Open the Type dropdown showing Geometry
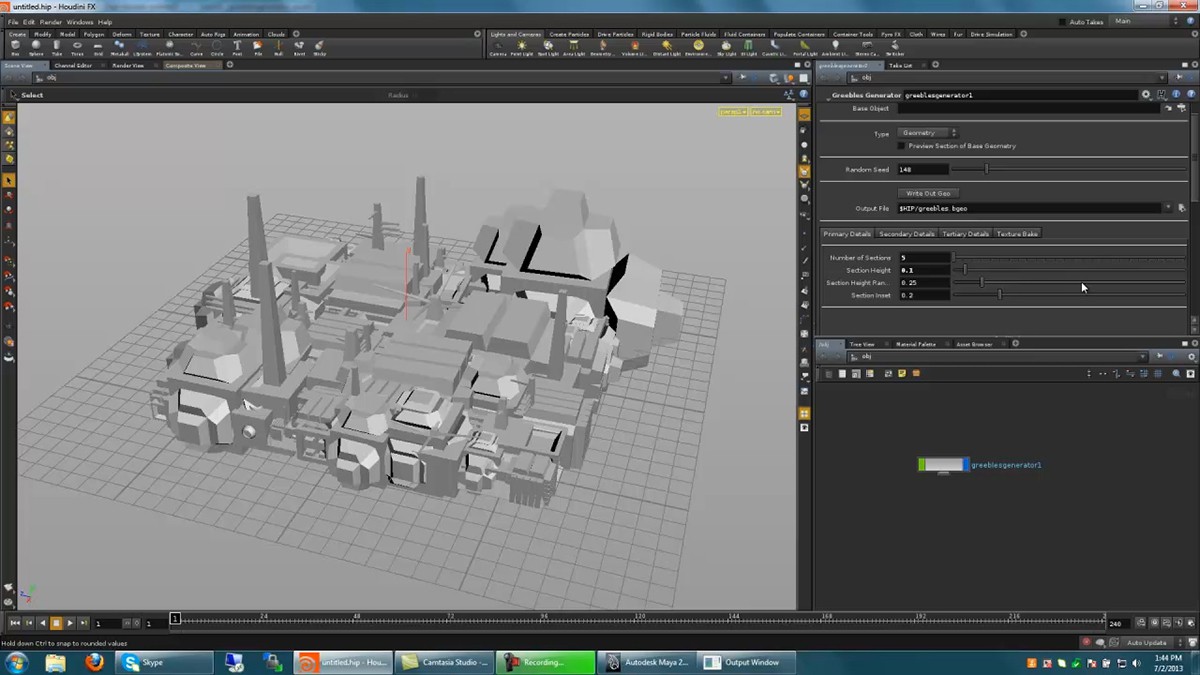Image resolution: width=1200 pixels, height=675 pixels. [x=927, y=132]
